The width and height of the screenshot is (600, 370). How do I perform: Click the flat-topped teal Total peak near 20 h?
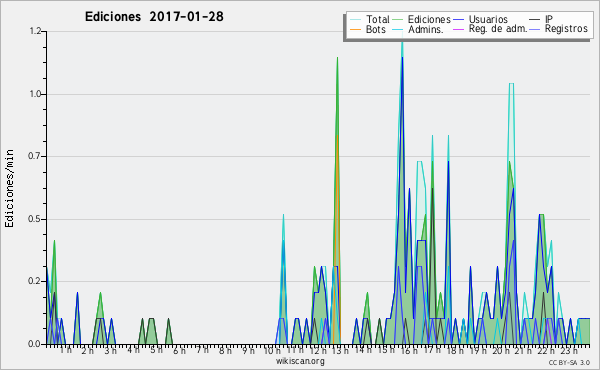point(511,83)
